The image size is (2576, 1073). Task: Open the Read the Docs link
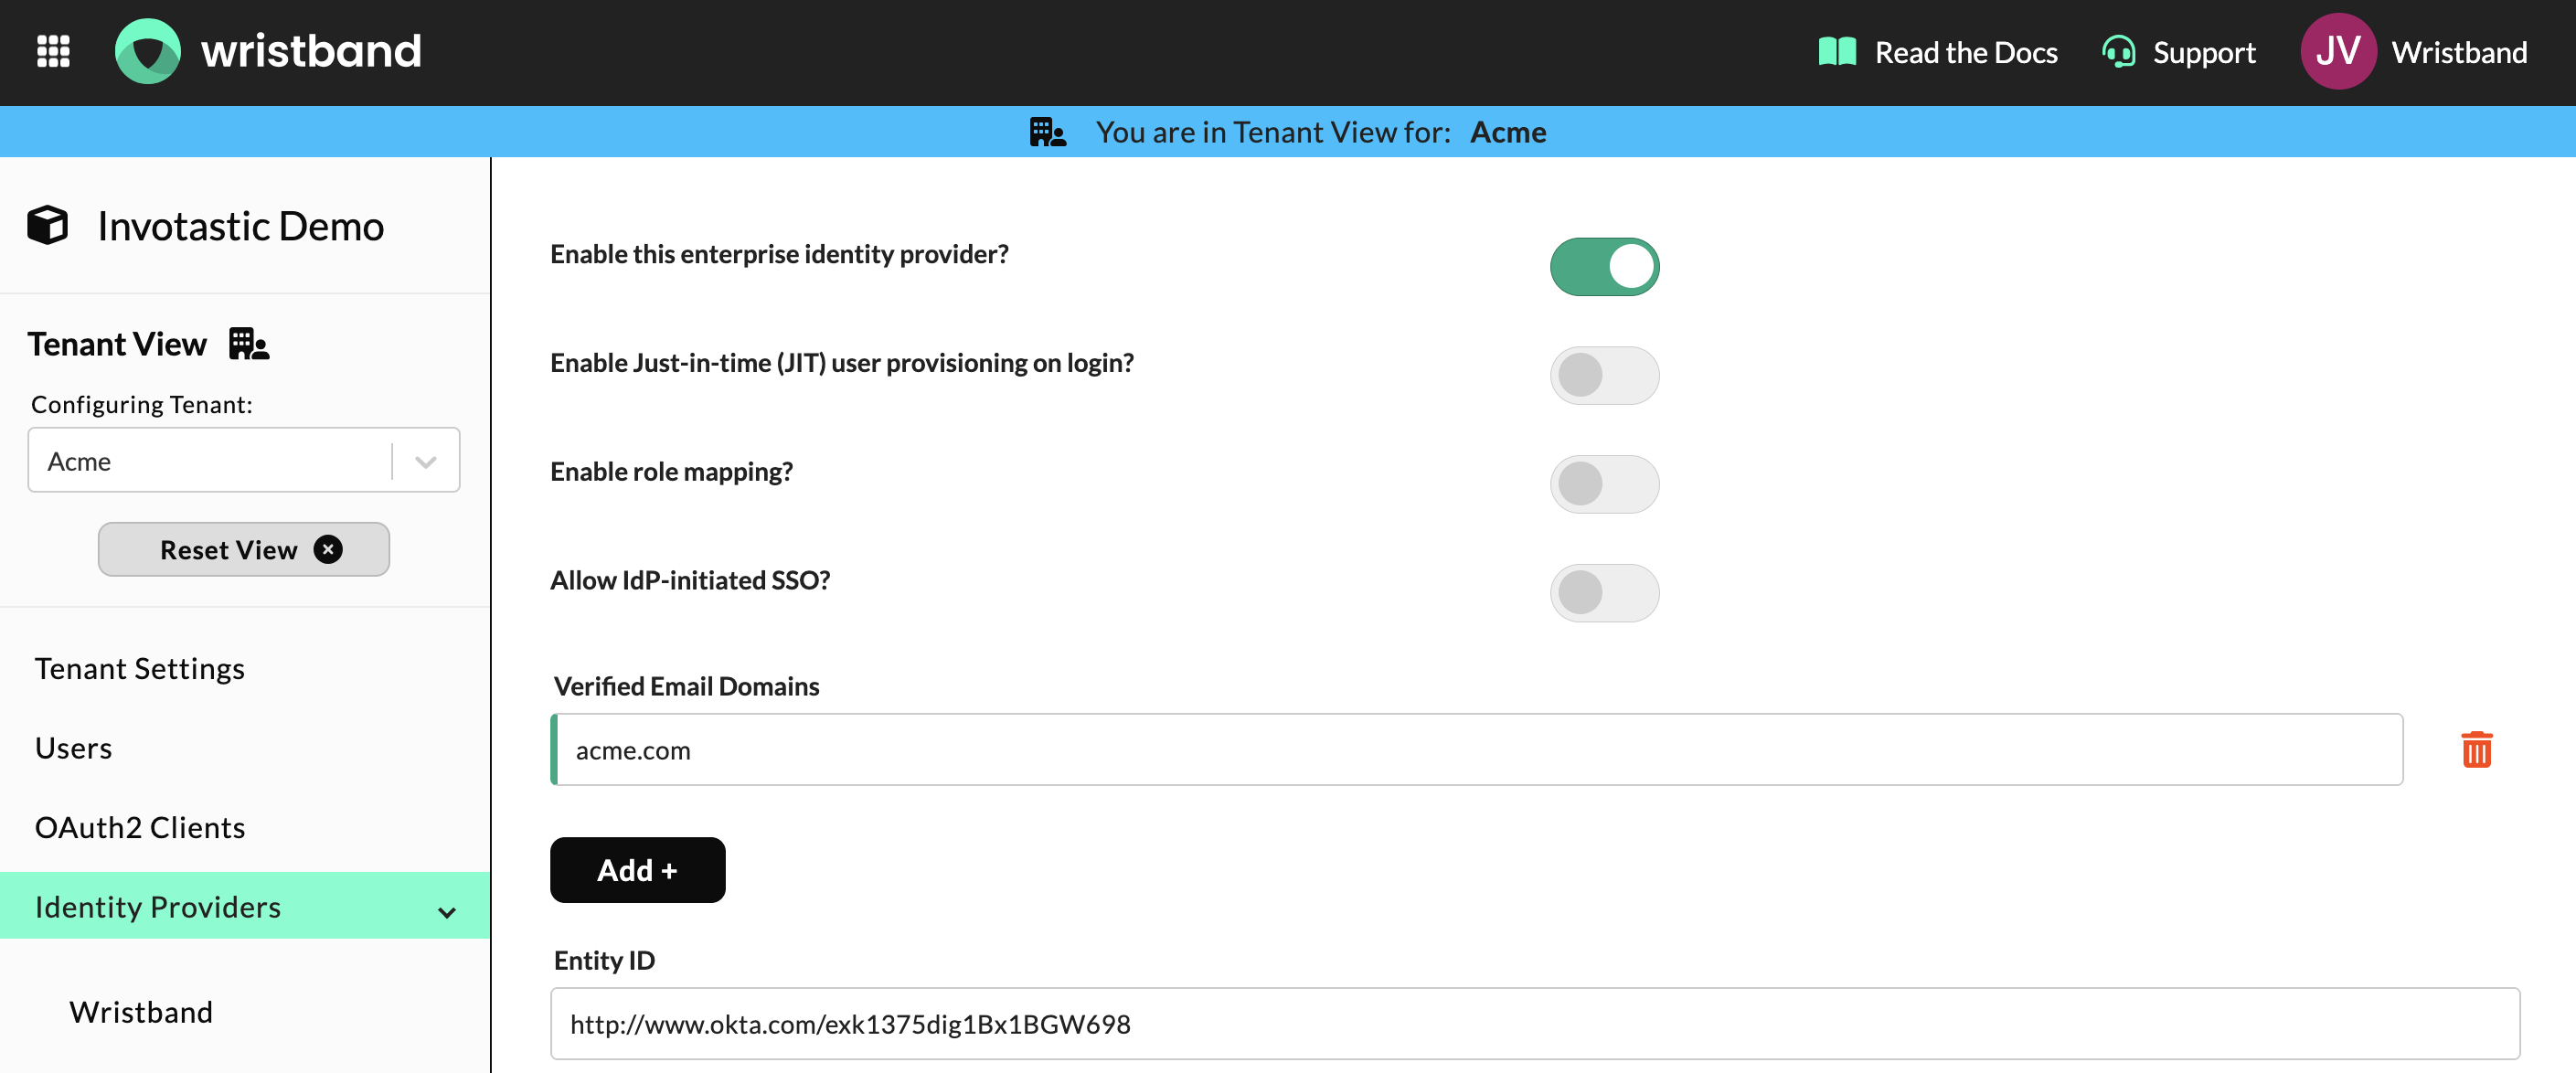1965,52
